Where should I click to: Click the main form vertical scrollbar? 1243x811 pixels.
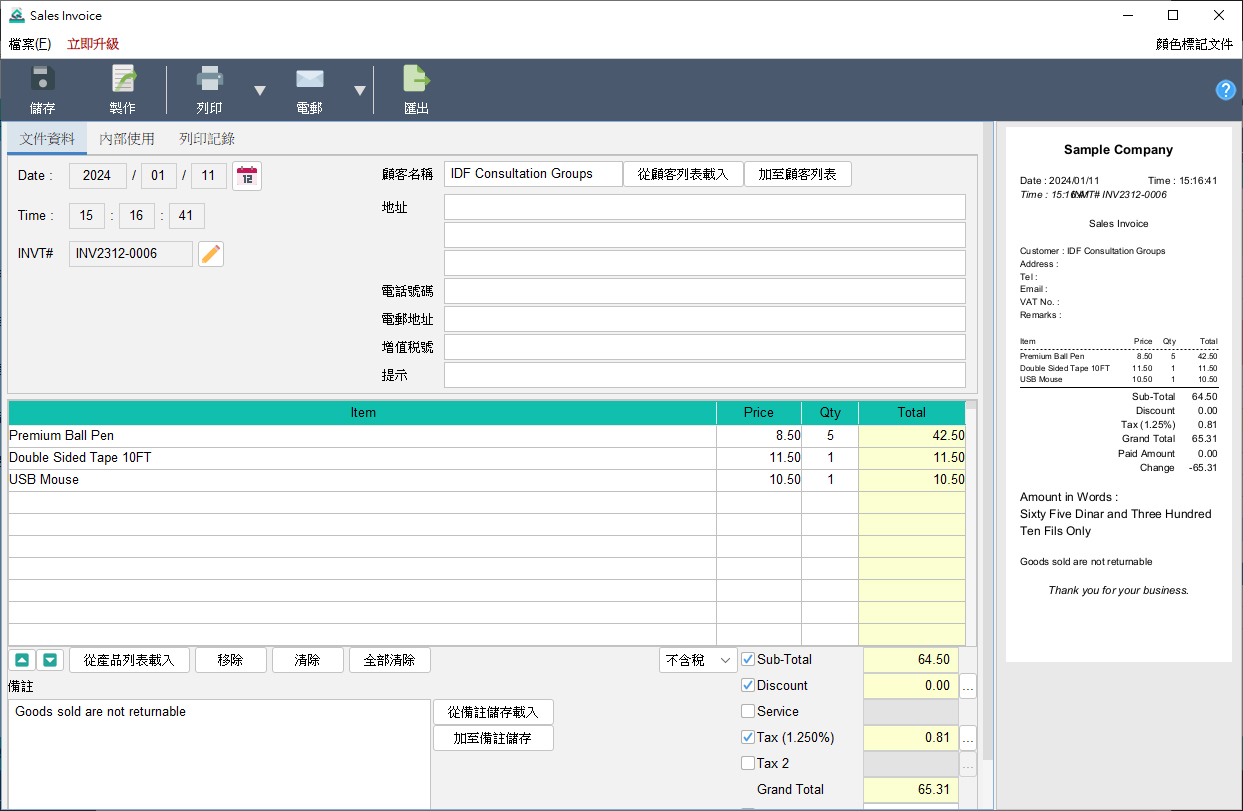pyautogui.click(x=987, y=440)
